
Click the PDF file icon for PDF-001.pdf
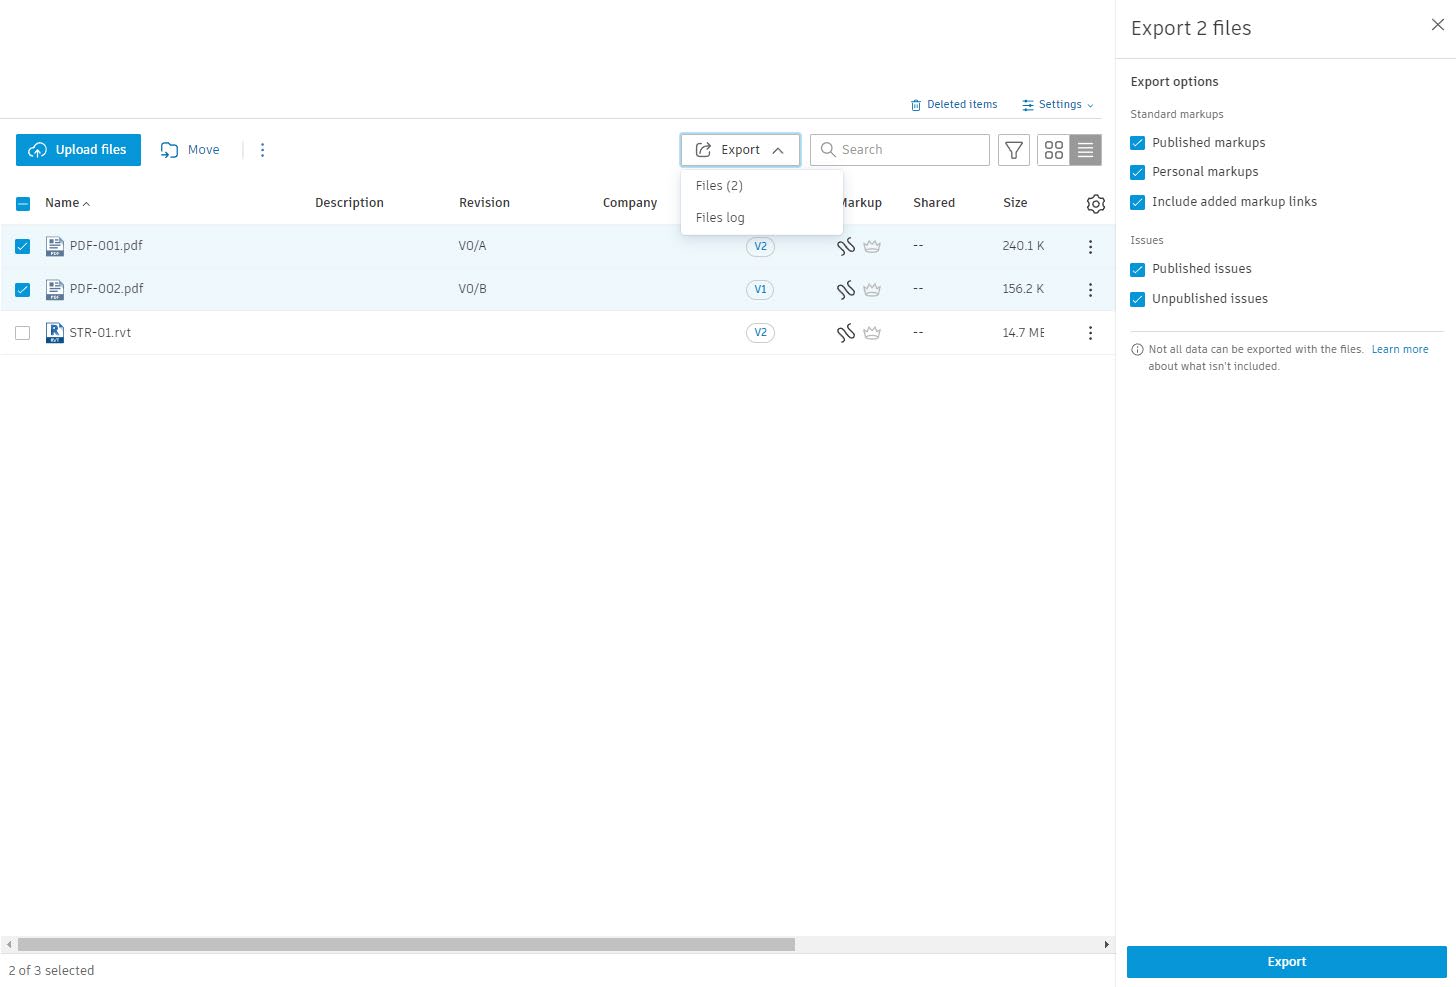[55, 246]
